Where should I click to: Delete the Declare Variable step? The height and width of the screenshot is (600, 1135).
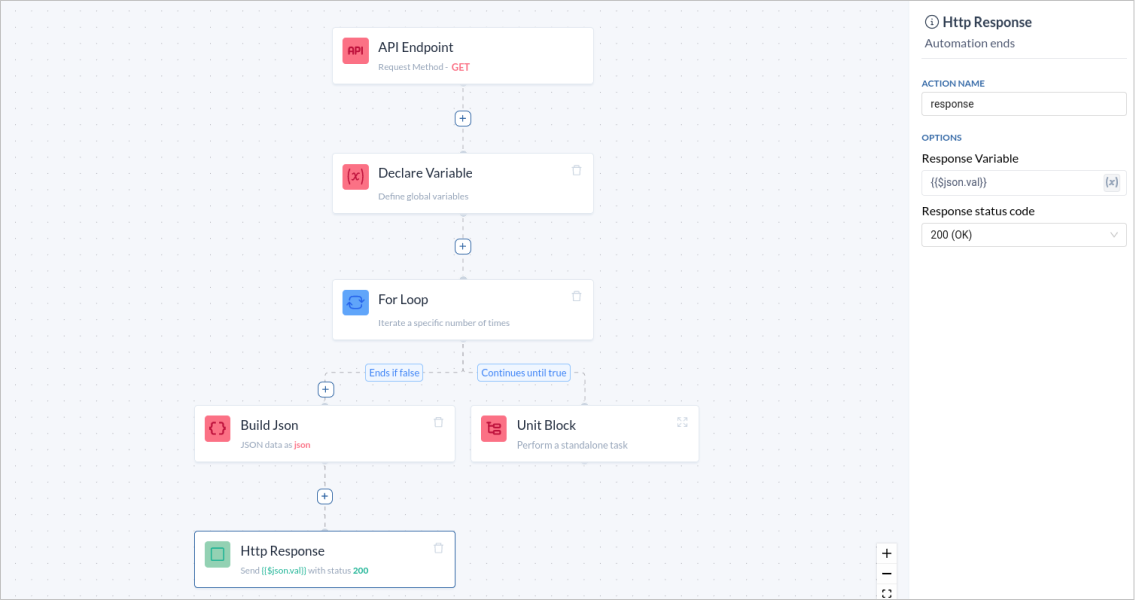point(576,170)
